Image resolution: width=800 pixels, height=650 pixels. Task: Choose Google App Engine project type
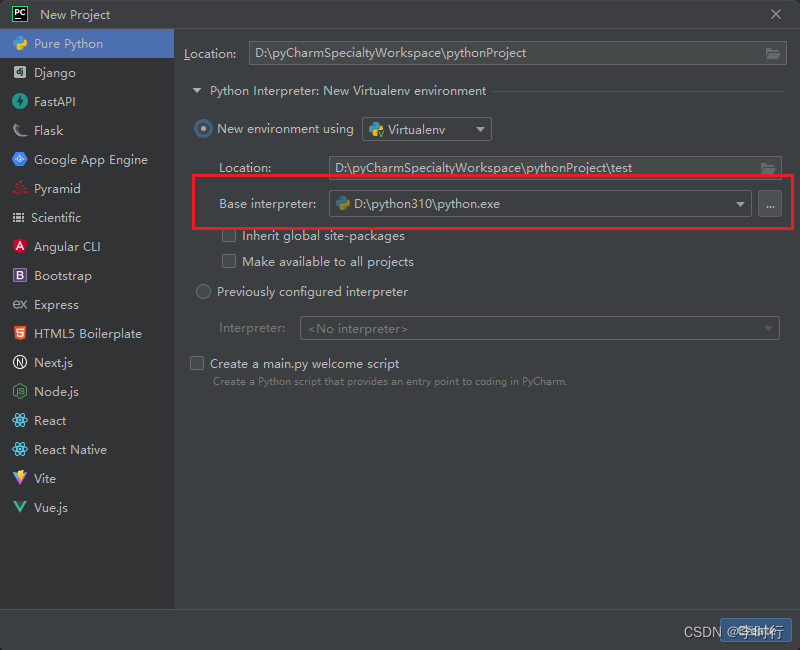click(87, 160)
